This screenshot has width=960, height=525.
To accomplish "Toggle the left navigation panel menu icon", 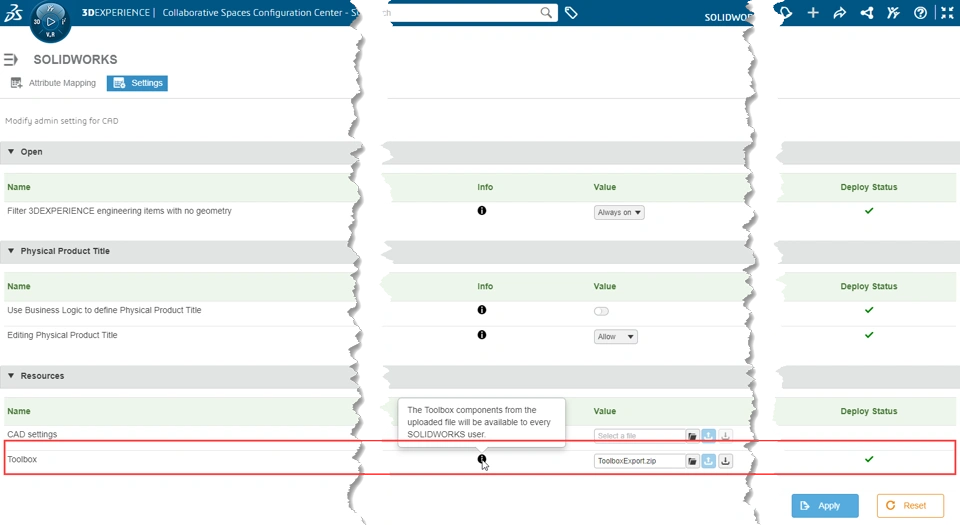I will pyautogui.click(x=10, y=59).
